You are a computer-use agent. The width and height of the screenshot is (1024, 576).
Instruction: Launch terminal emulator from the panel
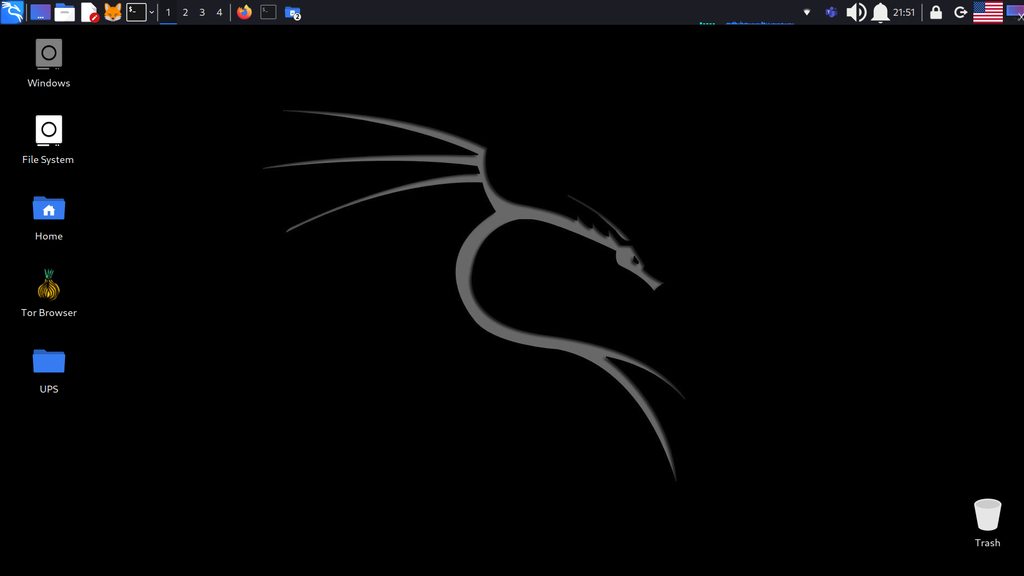tap(136, 12)
